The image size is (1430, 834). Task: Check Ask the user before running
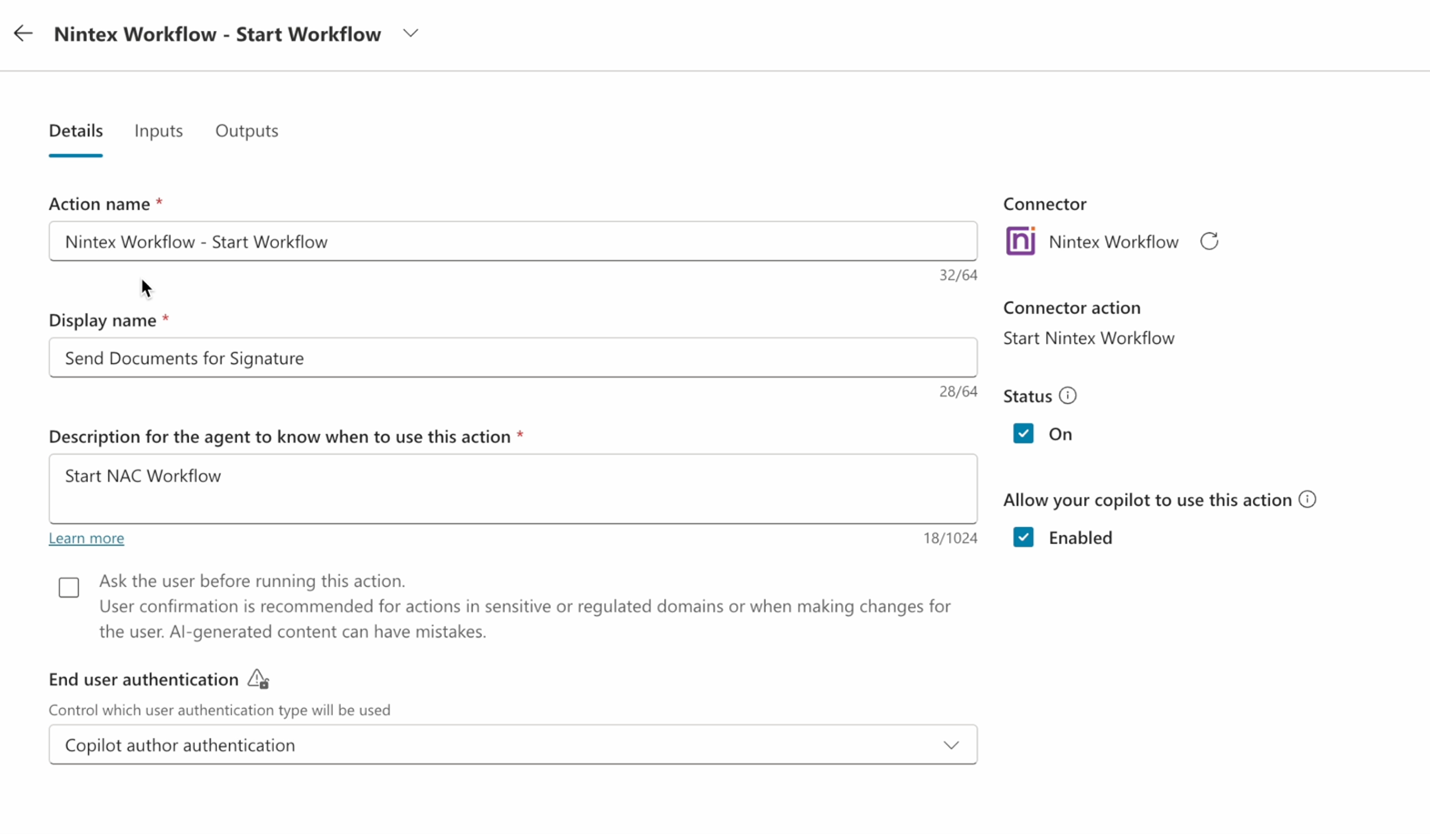[x=69, y=588]
